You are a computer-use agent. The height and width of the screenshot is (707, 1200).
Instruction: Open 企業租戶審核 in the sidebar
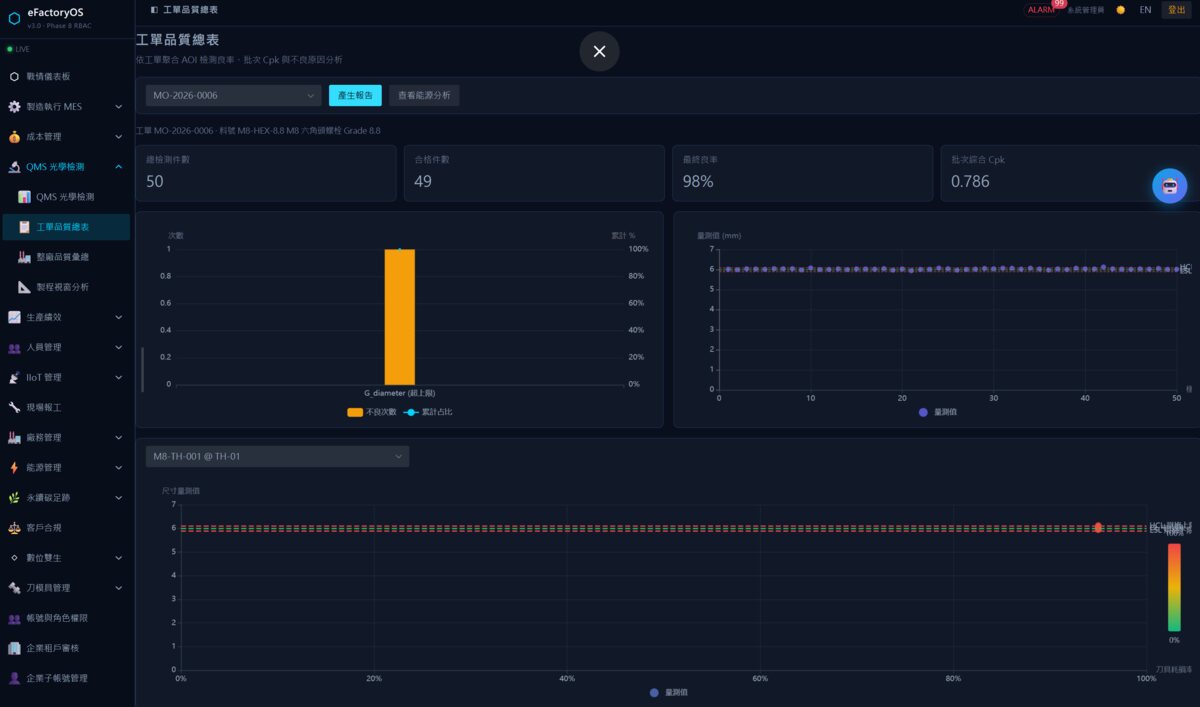(x=66, y=648)
